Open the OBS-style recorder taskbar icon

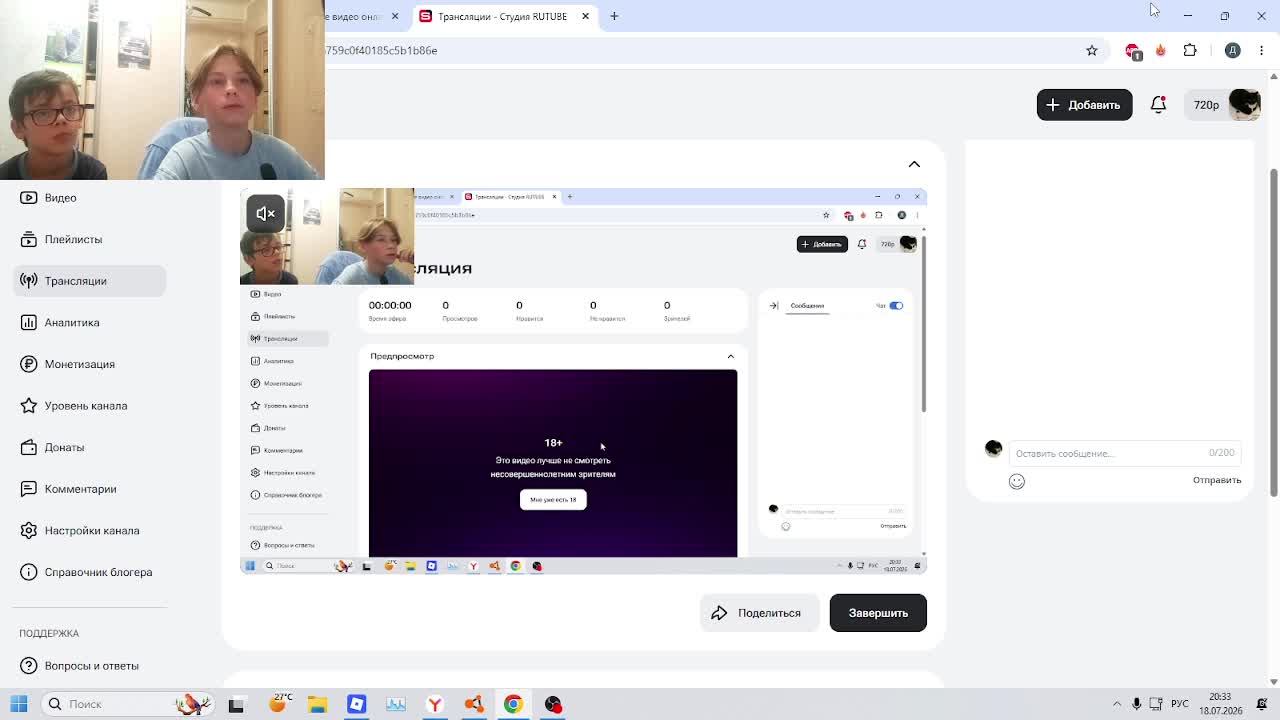pyautogui.click(x=553, y=704)
